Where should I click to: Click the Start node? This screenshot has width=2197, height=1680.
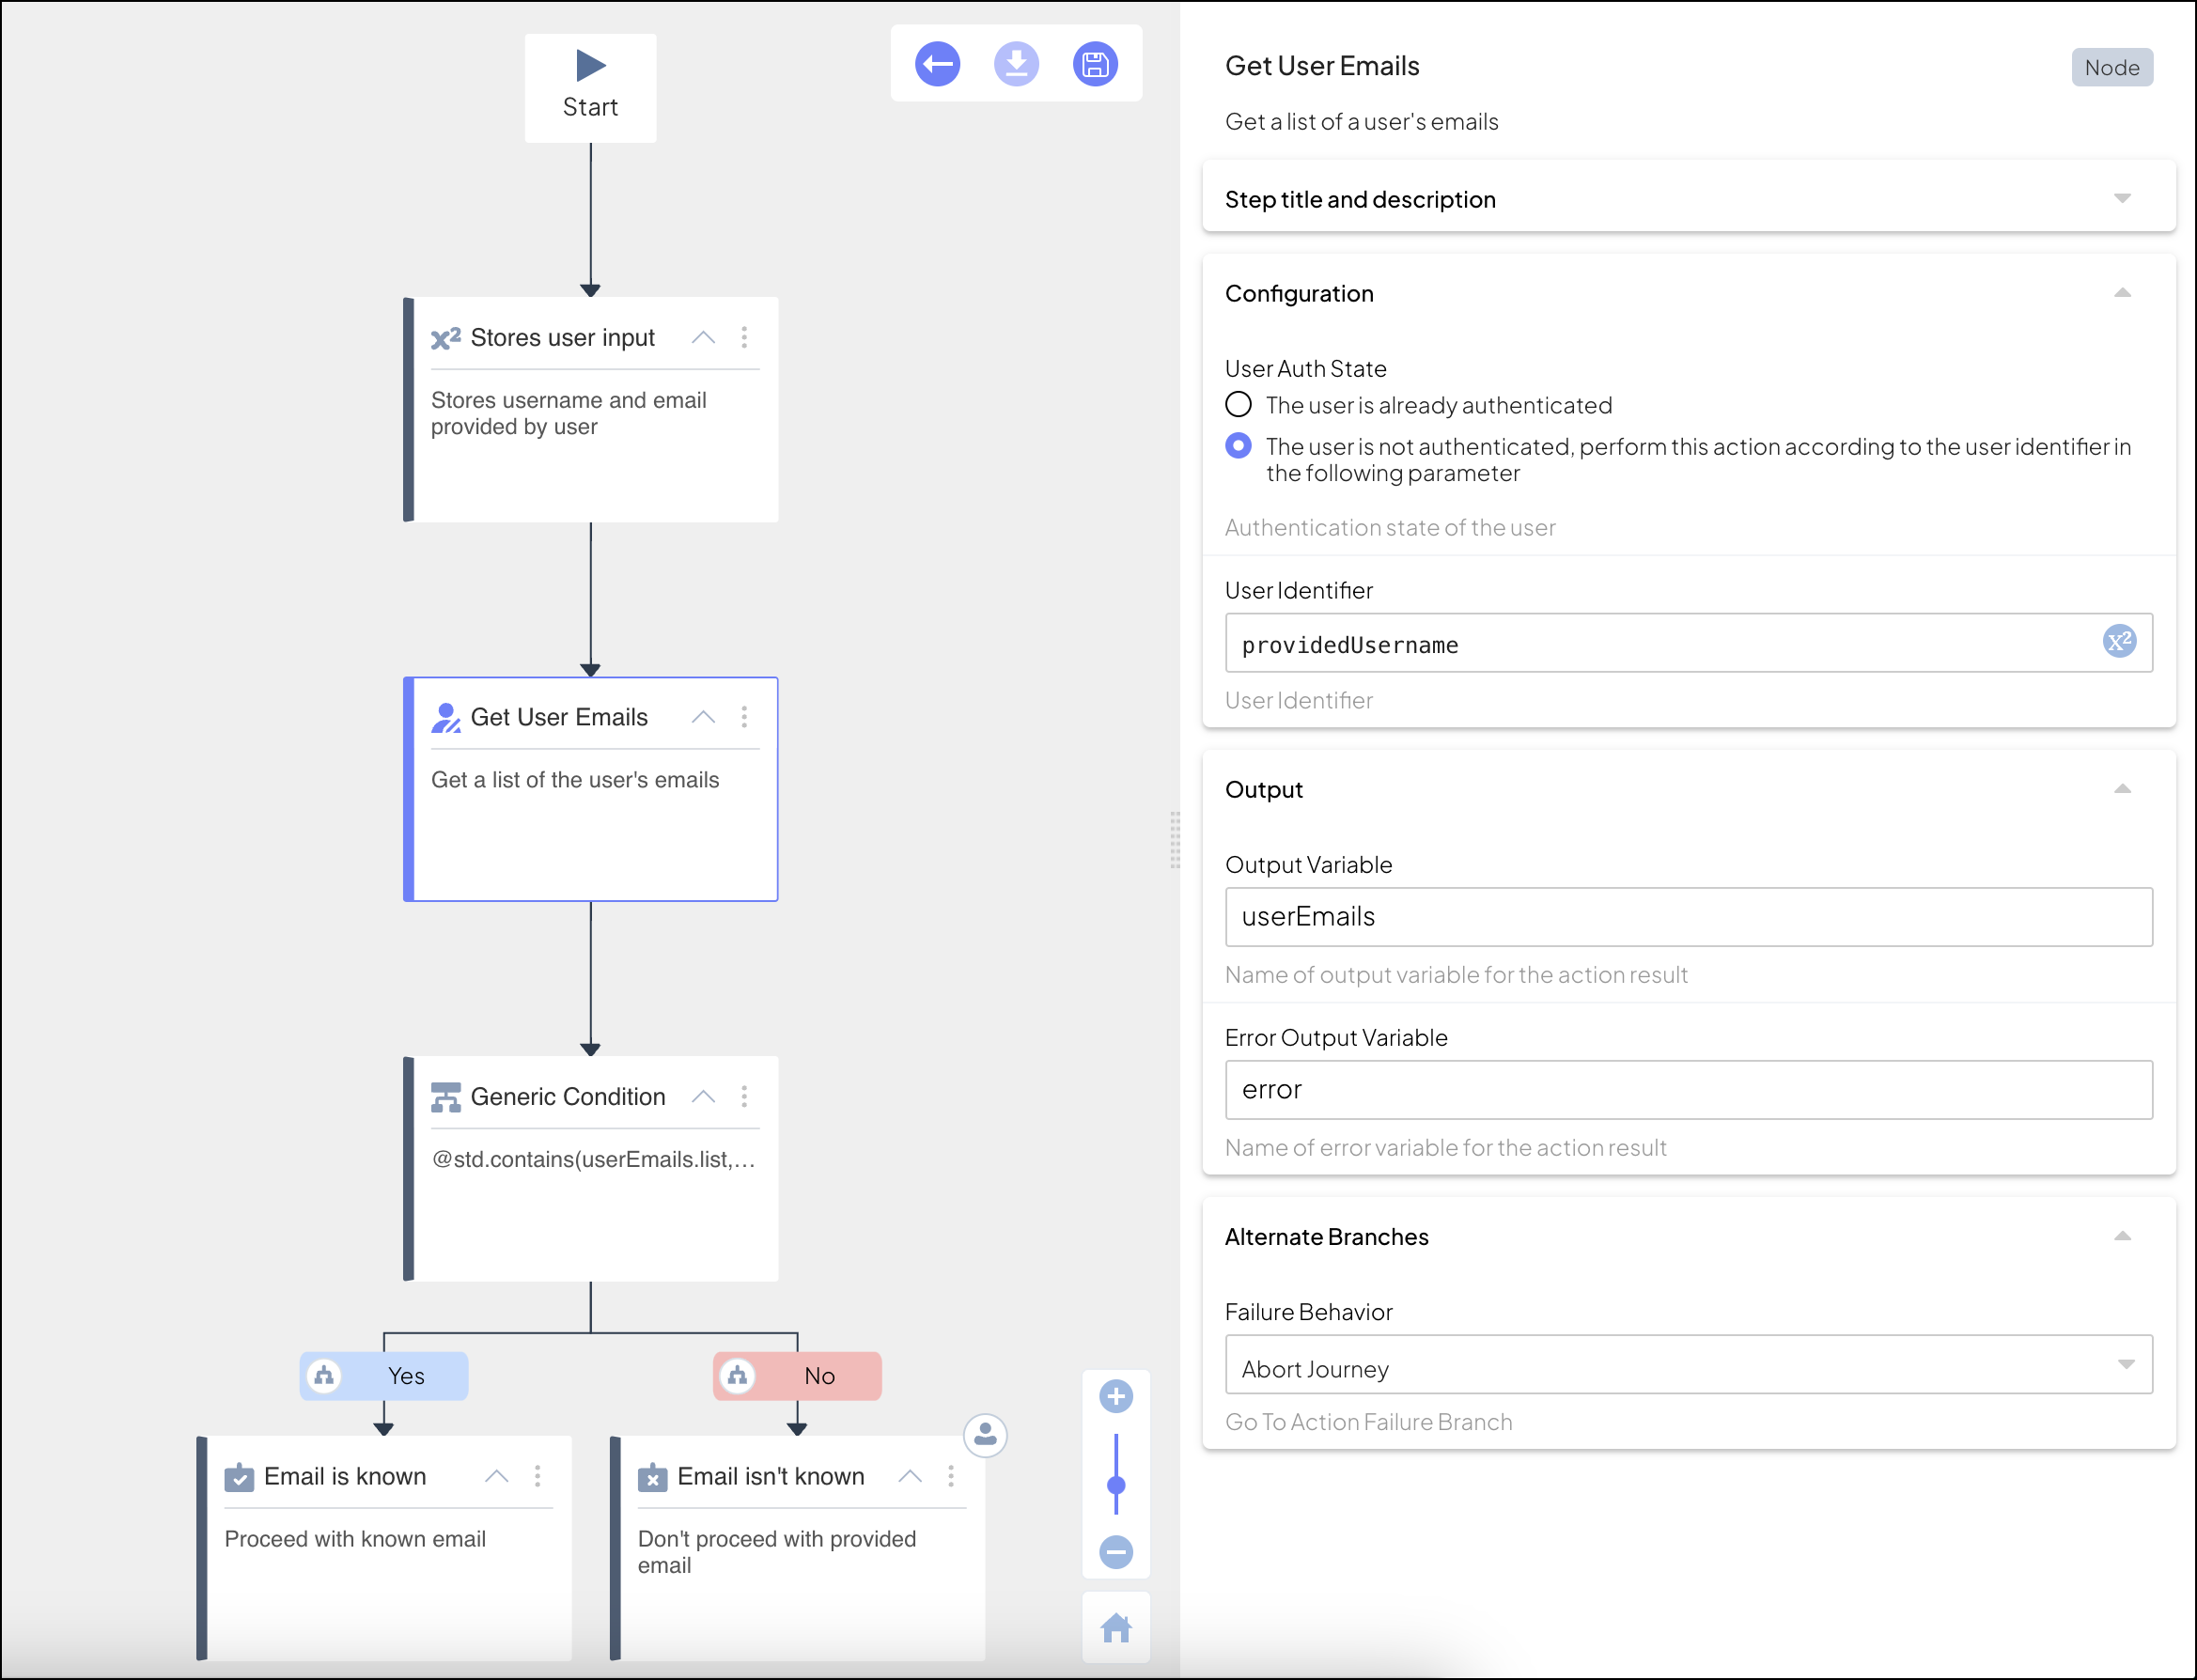590,87
